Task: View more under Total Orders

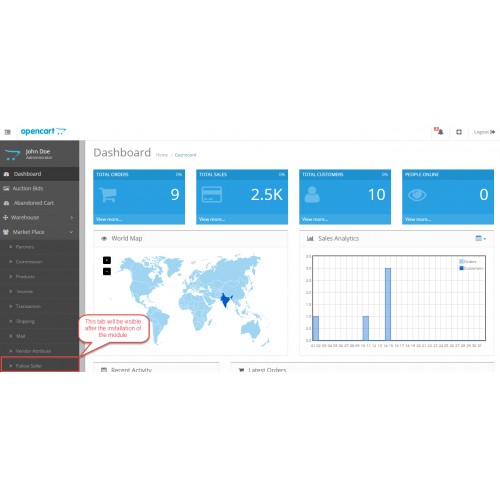Action: [109, 219]
